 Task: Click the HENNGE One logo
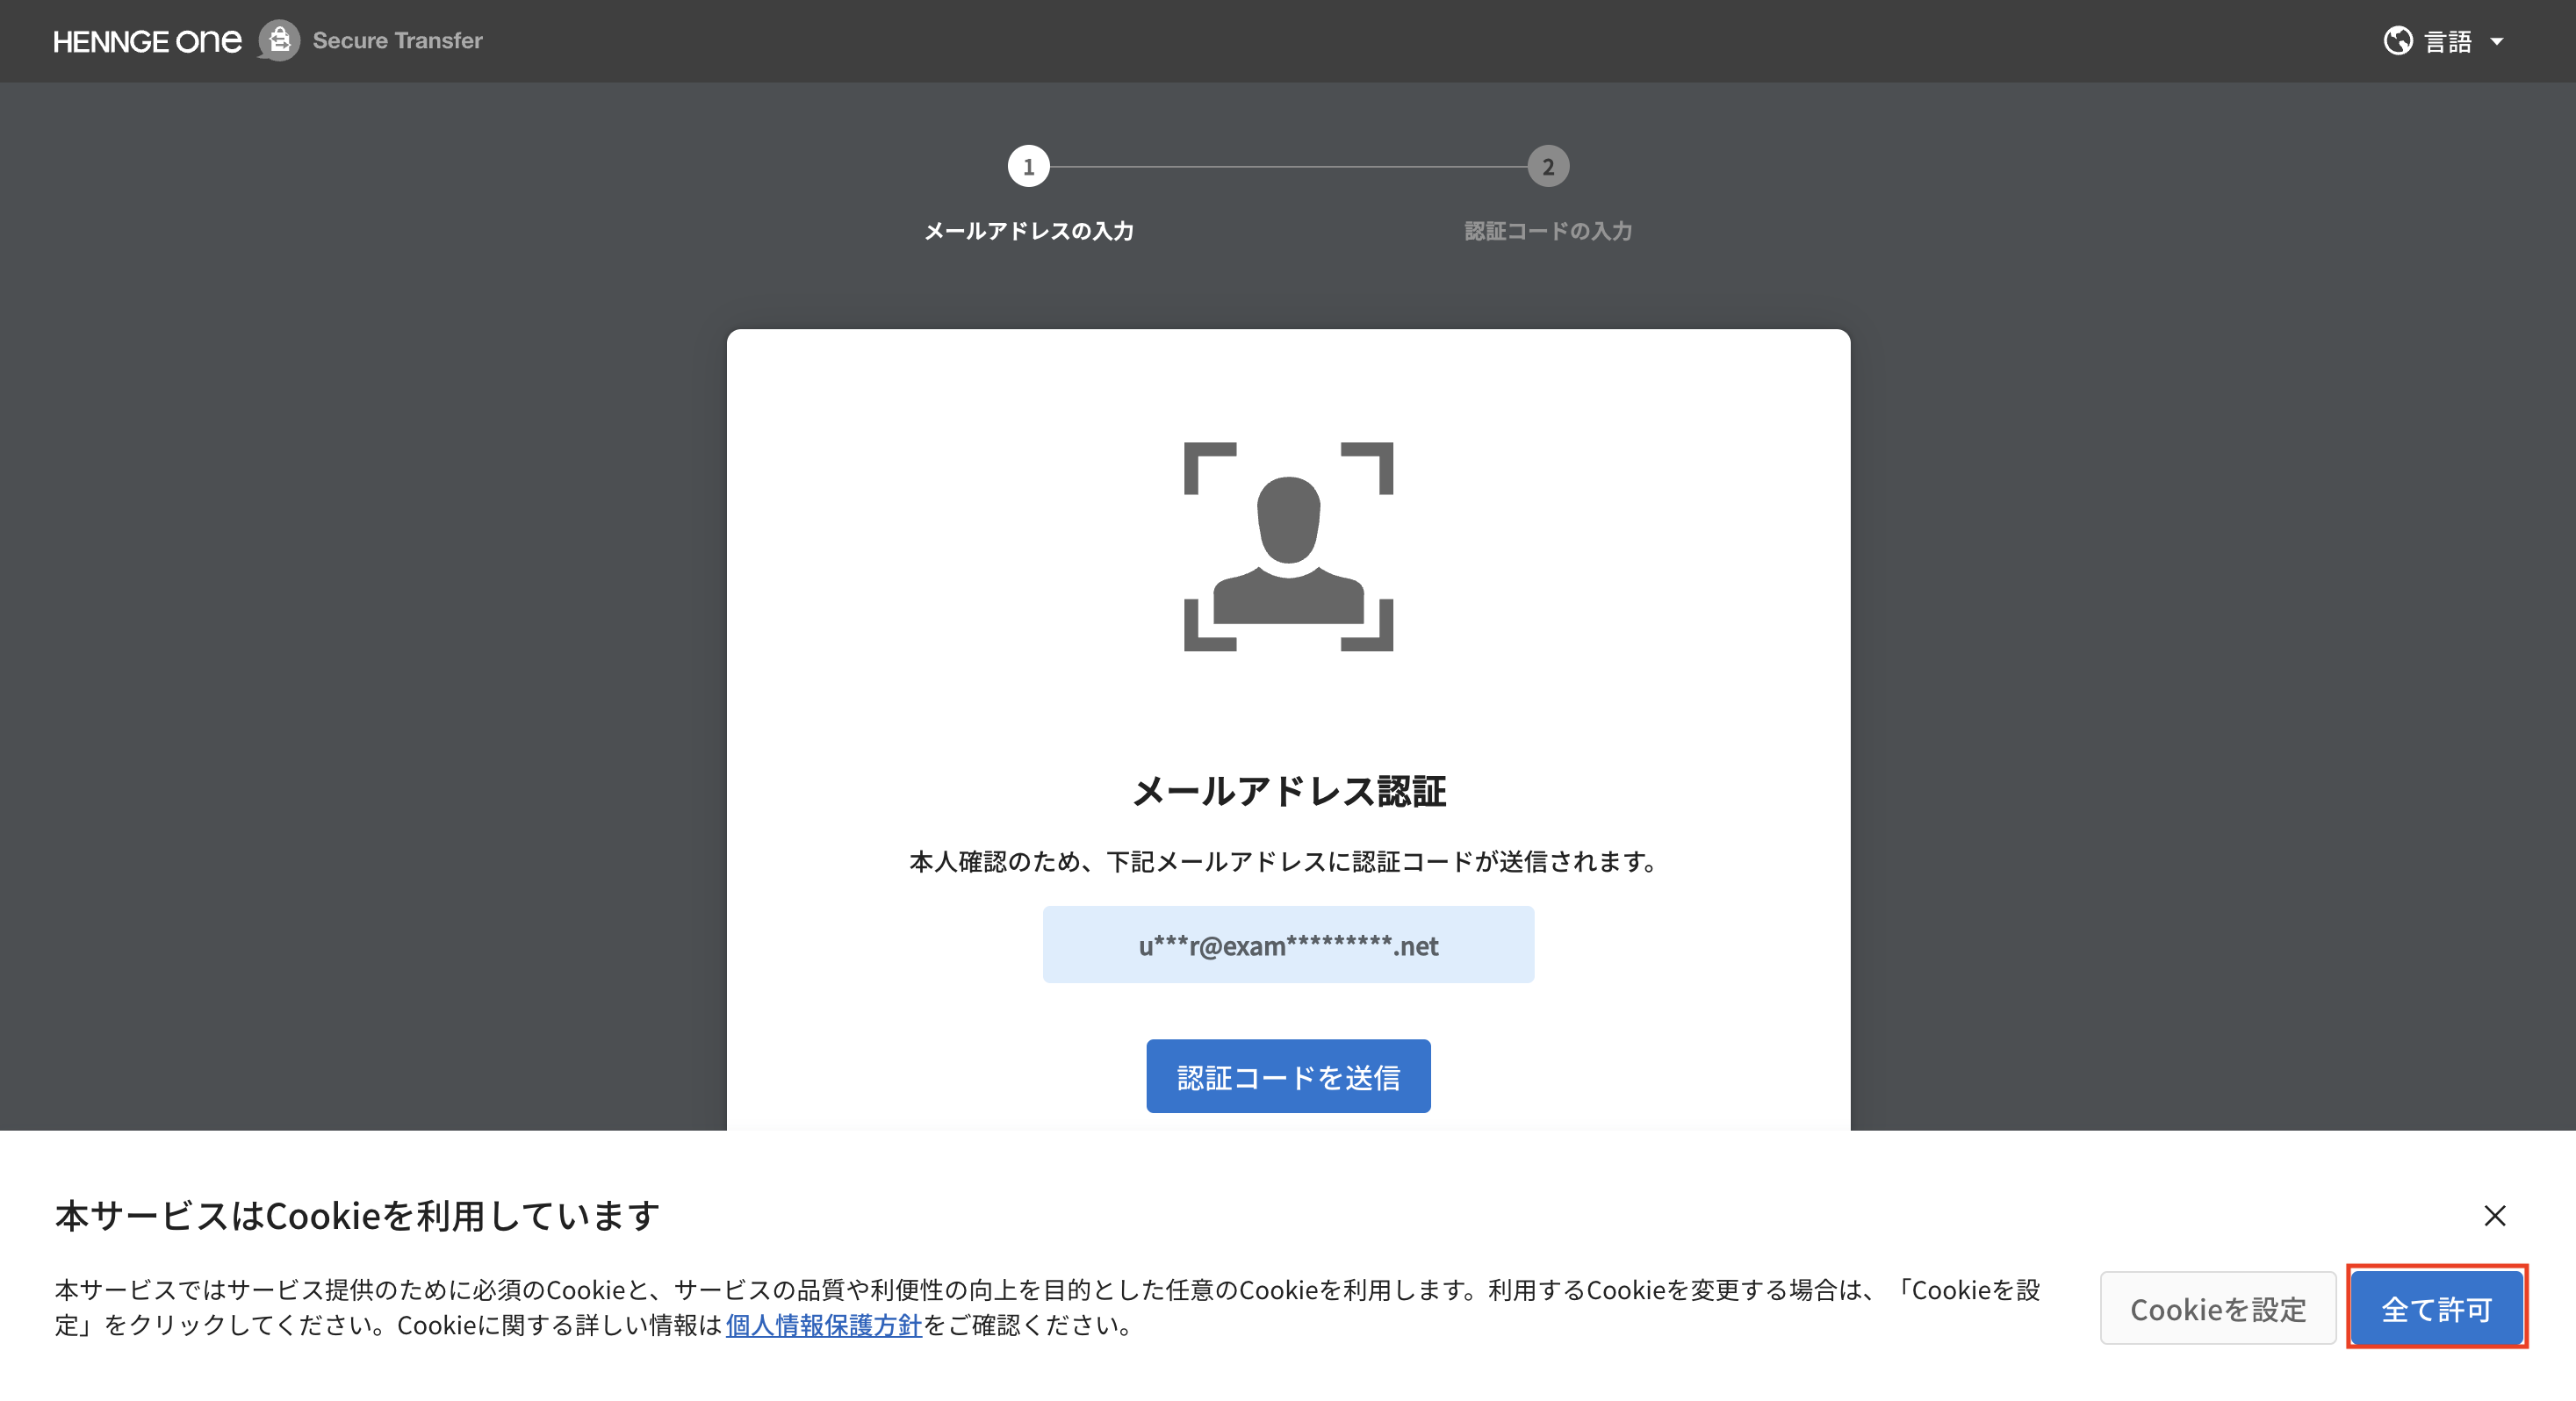pos(147,41)
